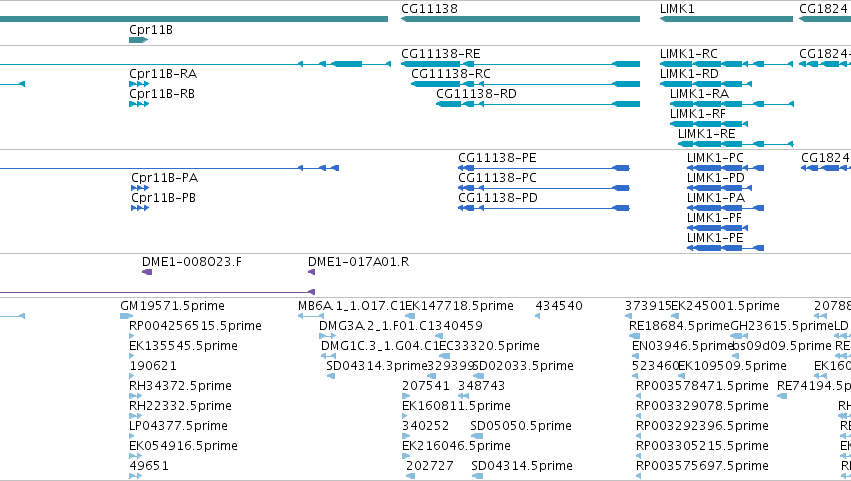Select LIMK1-PE protein label

715,238
